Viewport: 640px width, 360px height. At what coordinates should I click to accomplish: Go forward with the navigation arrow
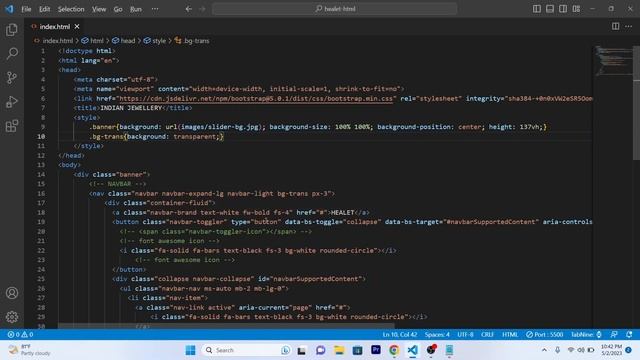(x=202, y=9)
